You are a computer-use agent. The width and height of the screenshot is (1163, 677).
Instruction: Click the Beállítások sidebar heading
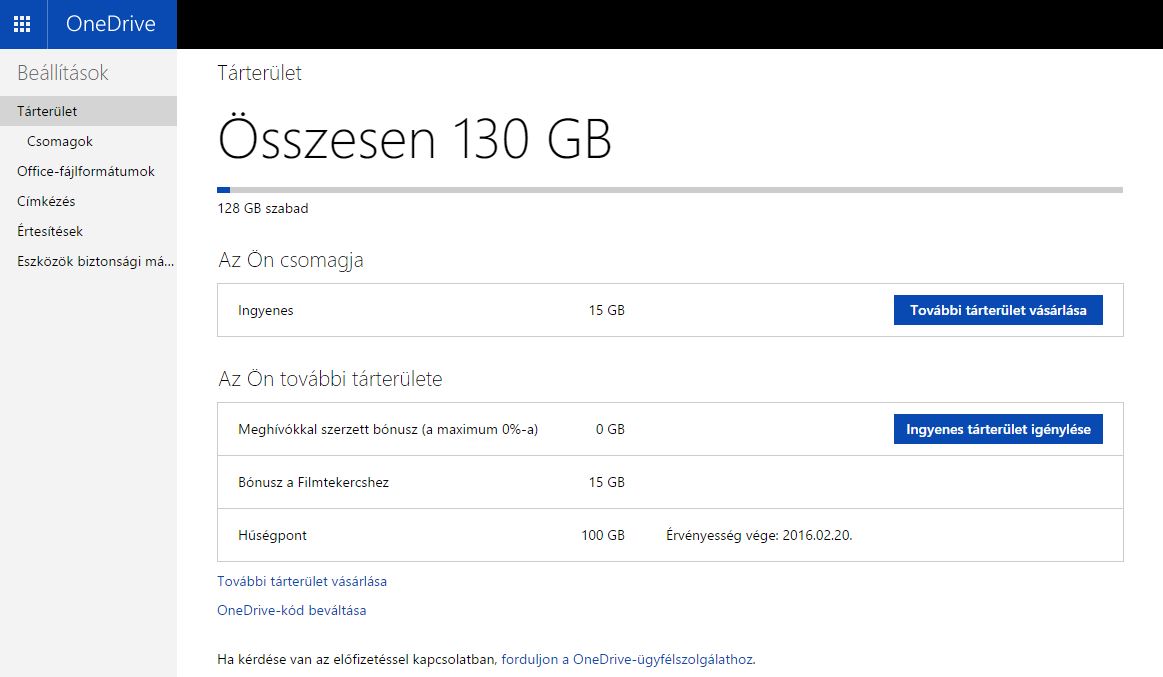click(63, 73)
